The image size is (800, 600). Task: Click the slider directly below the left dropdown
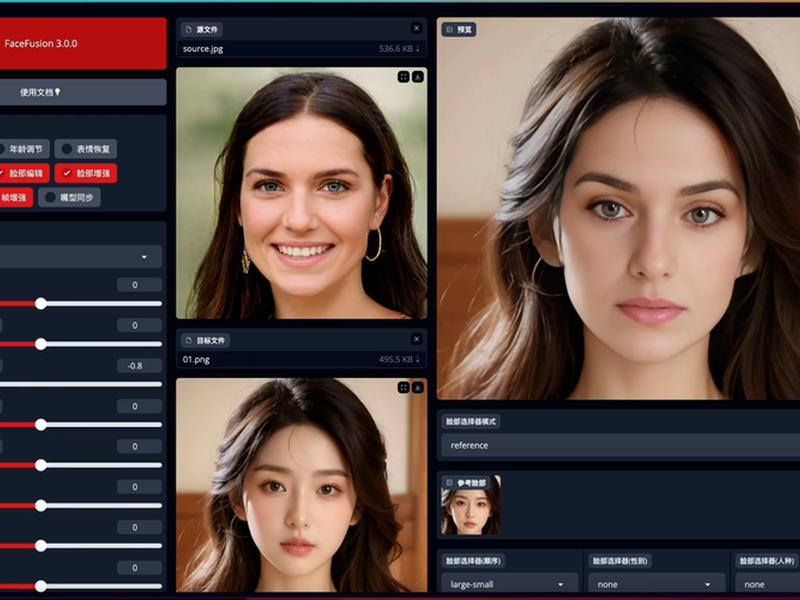click(81, 304)
